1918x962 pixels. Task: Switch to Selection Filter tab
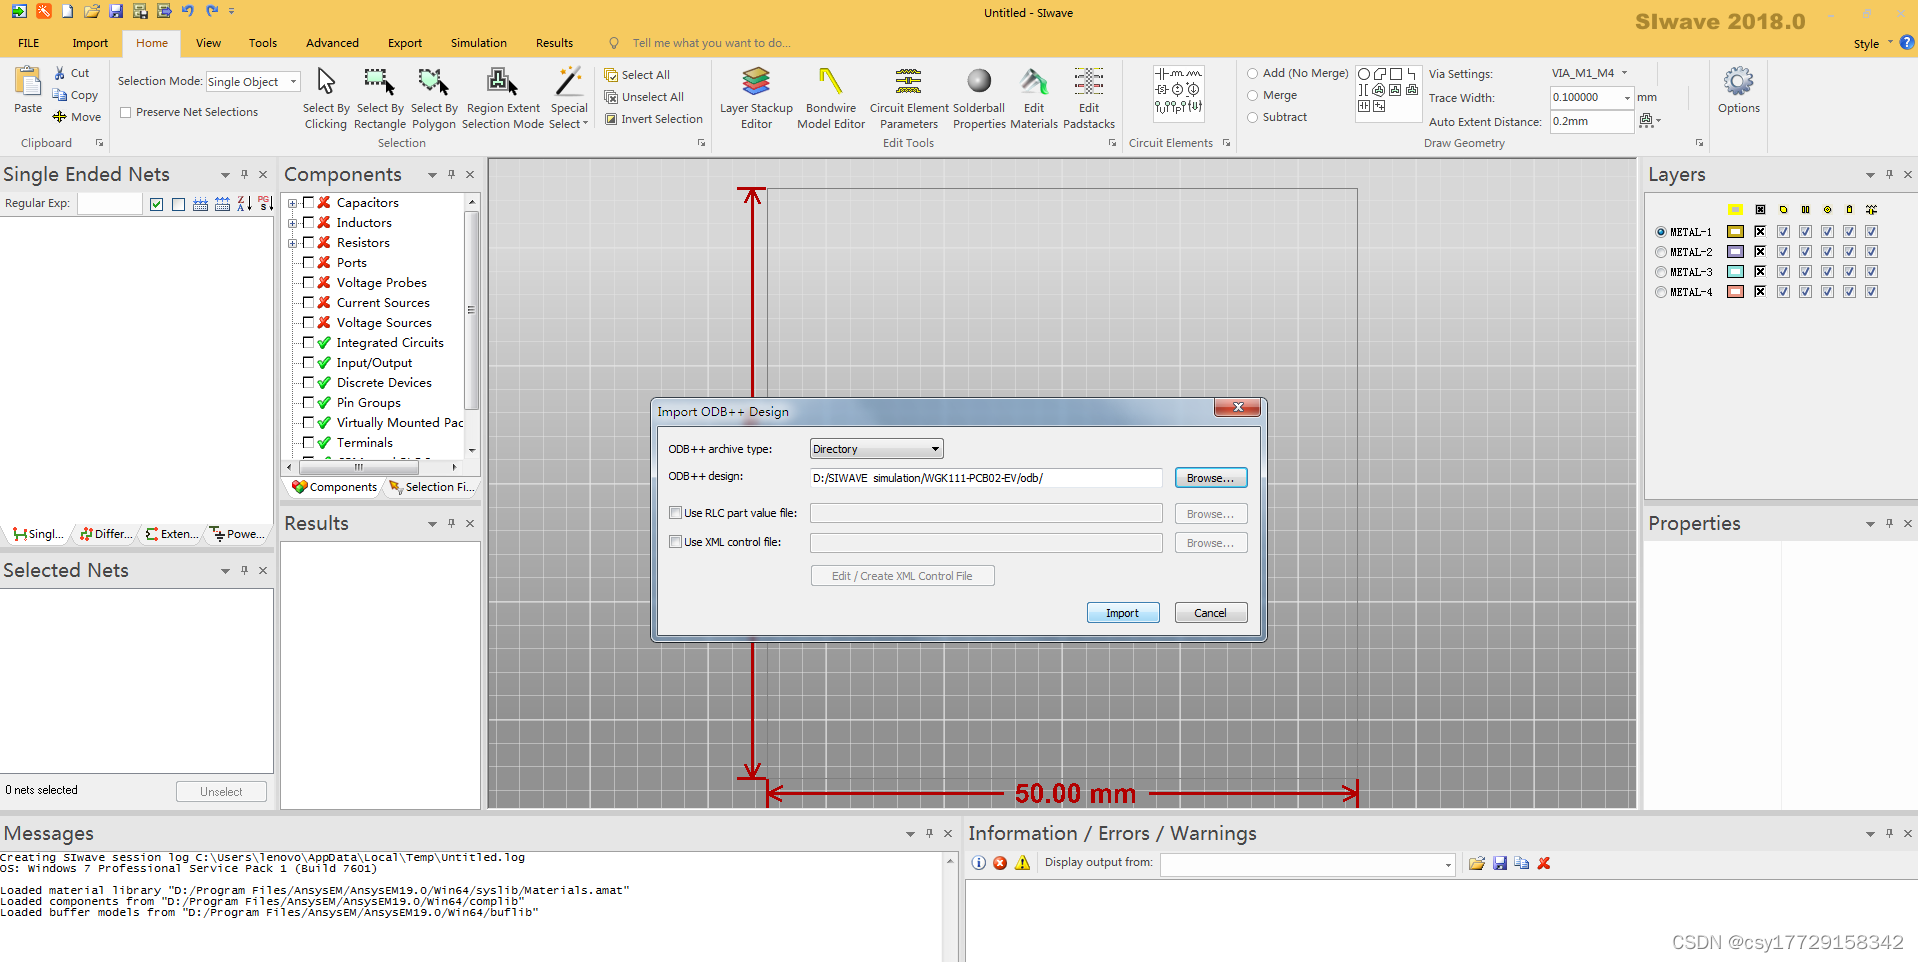click(x=432, y=487)
